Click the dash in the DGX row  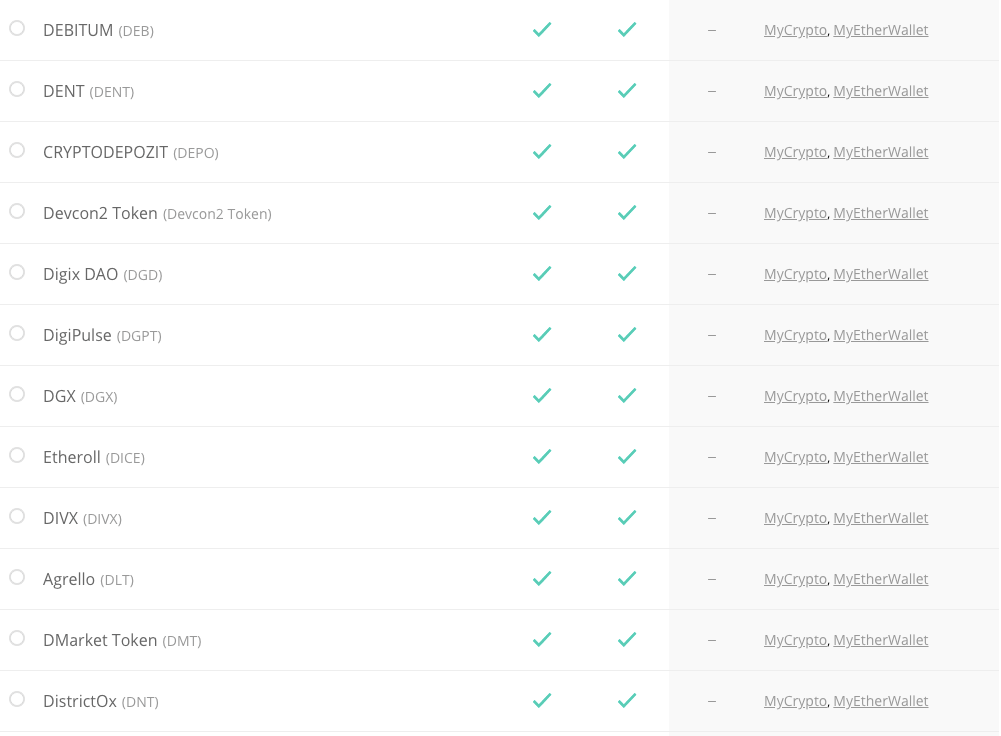[x=711, y=395]
